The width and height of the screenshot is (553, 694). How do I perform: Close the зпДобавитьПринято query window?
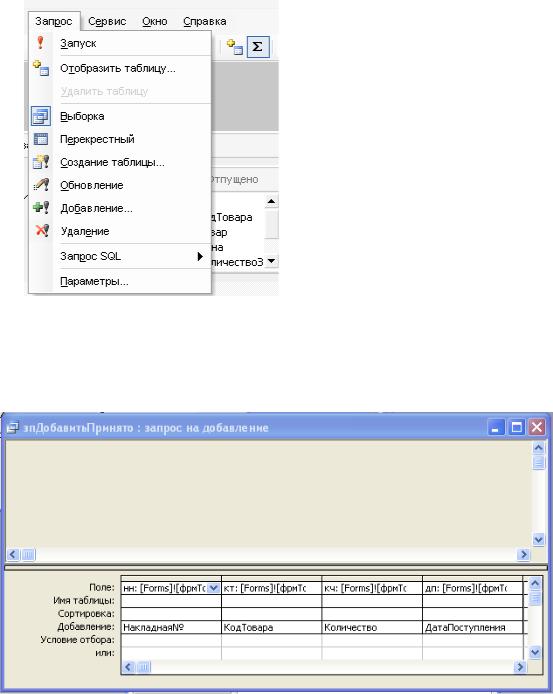537,428
